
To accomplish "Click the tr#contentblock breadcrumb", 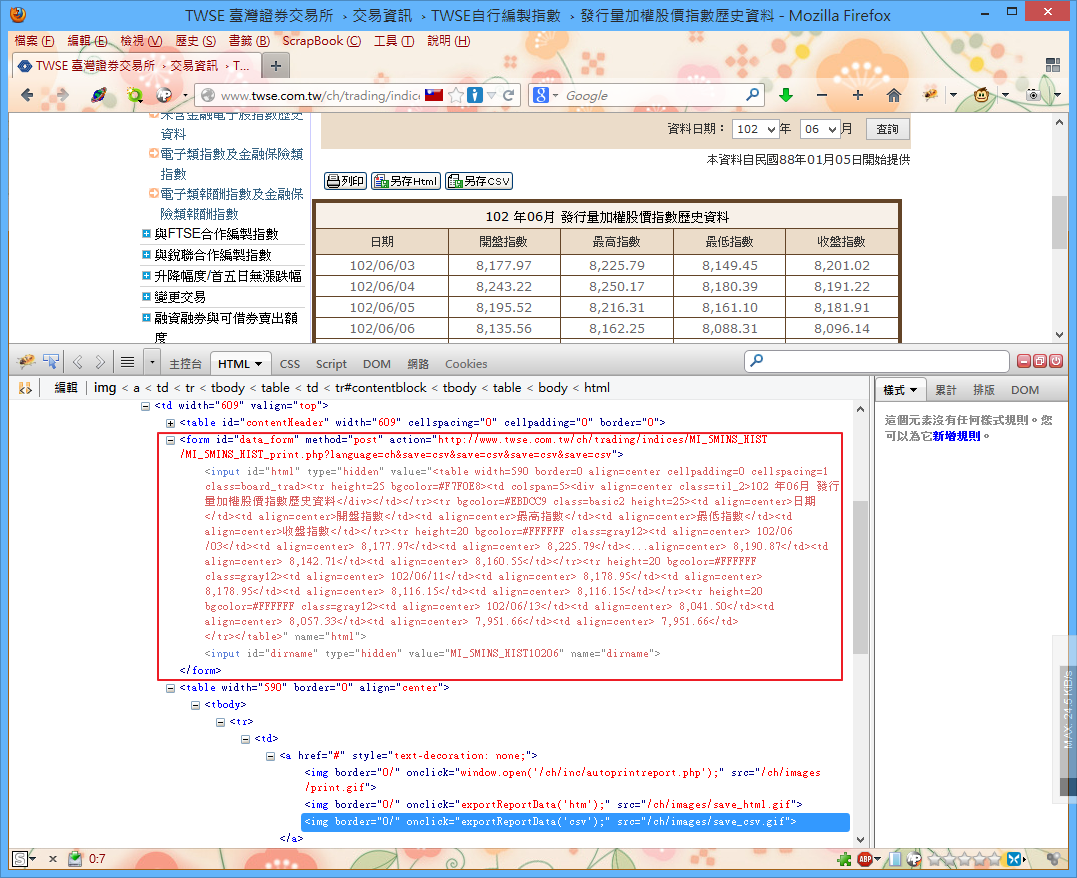I will point(381,388).
